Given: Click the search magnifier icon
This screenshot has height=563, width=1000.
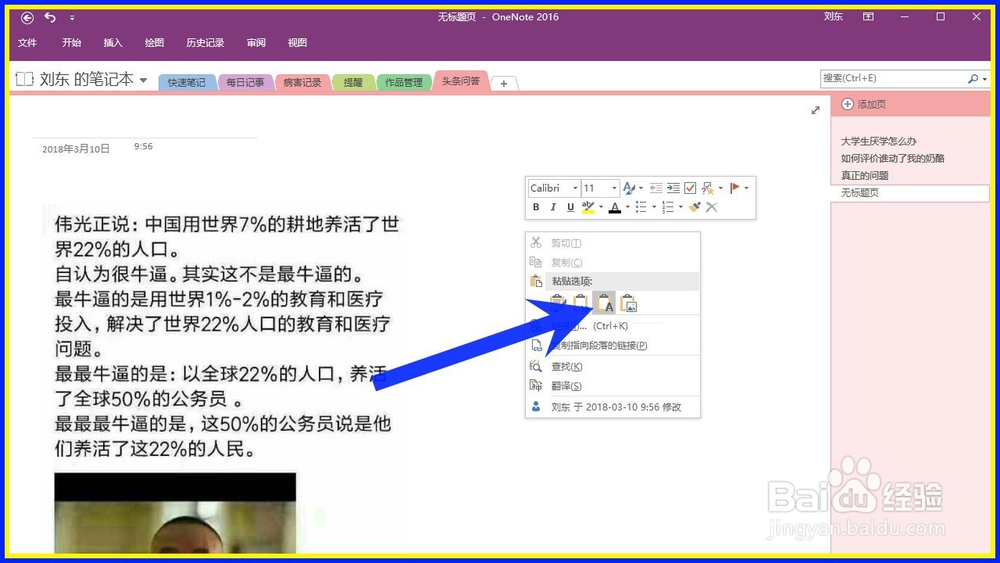Looking at the screenshot, I should coord(973,78).
